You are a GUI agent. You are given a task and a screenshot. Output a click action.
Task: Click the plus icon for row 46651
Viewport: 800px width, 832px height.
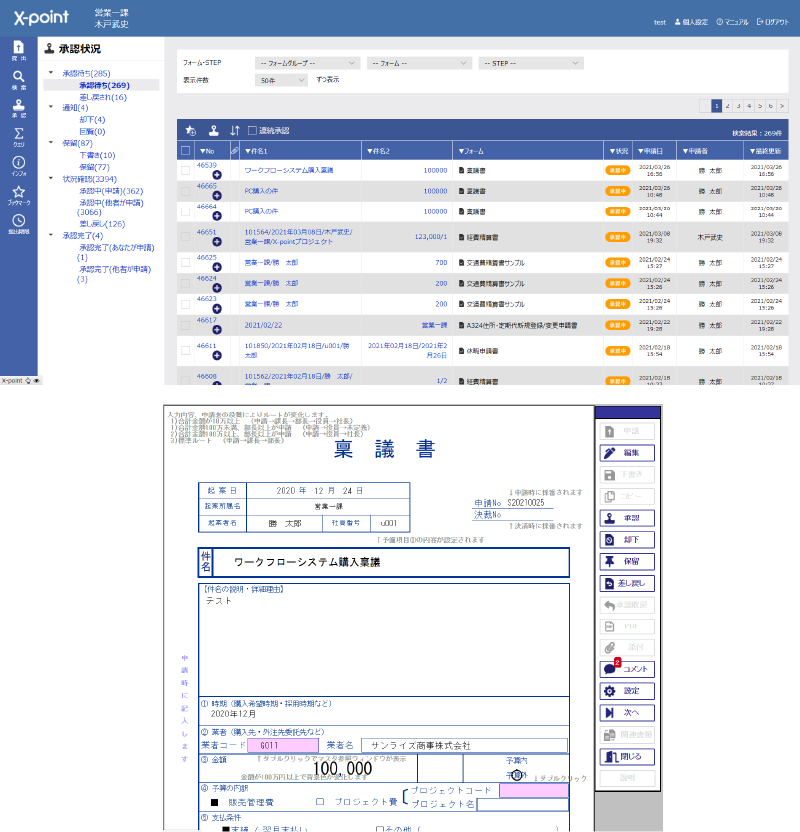(217, 242)
